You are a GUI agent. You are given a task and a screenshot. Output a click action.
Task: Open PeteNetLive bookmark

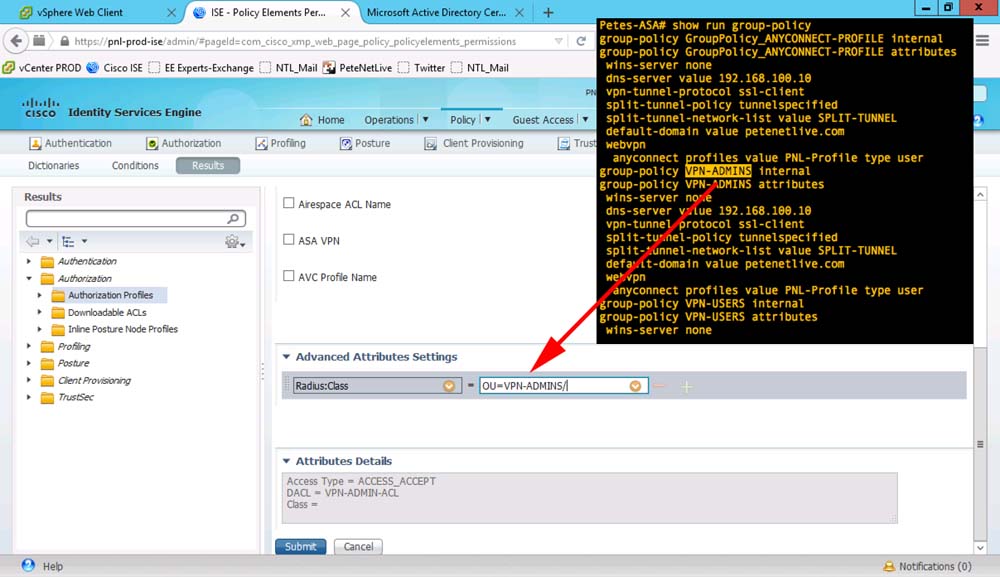point(357,68)
